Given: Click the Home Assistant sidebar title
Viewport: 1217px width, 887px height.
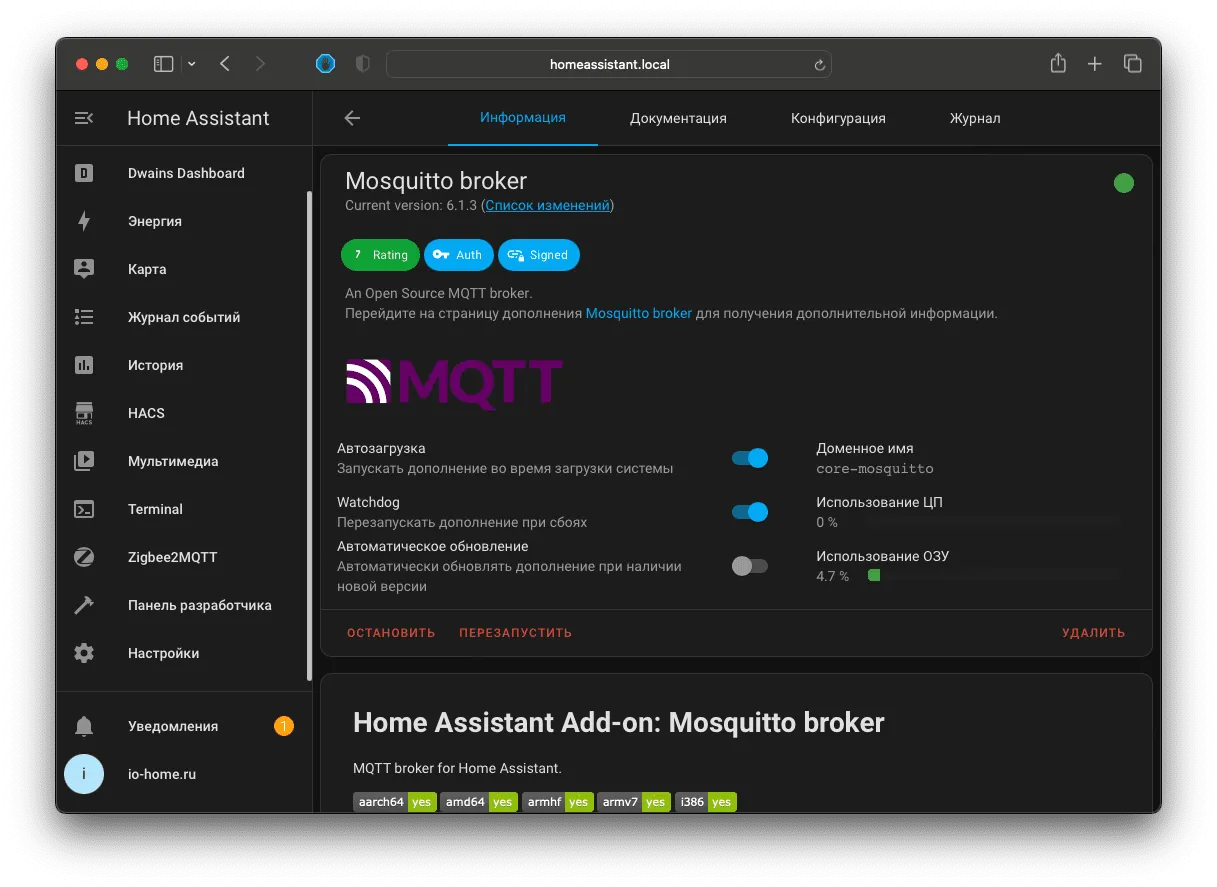Looking at the screenshot, I should pos(198,118).
